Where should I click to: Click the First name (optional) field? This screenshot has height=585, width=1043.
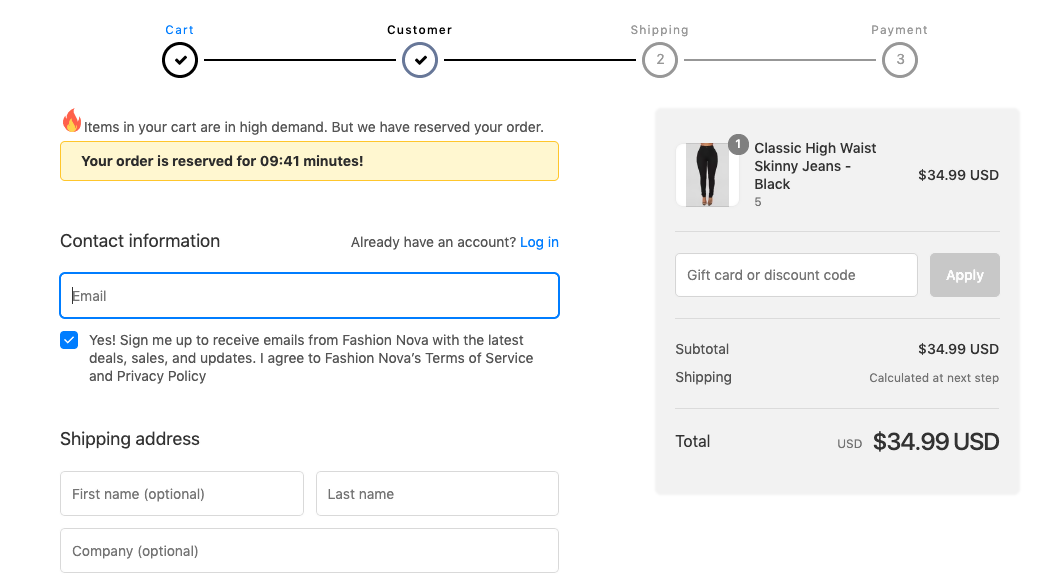tap(182, 494)
